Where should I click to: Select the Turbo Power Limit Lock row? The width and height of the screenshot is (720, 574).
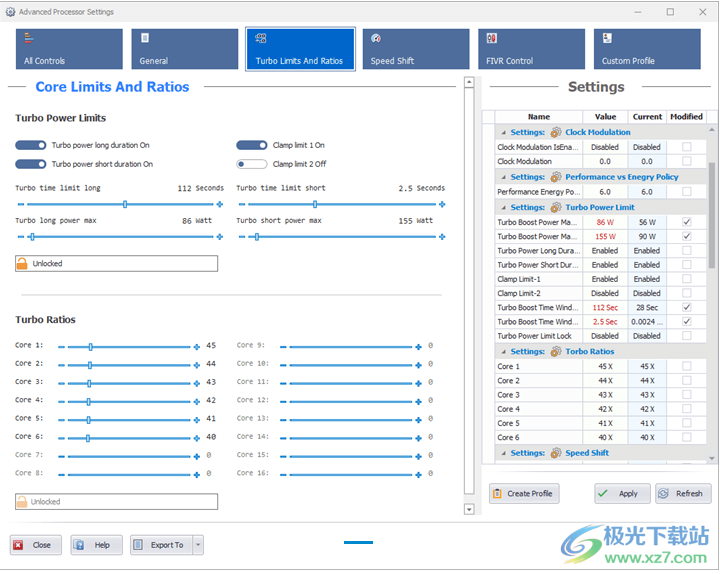pos(601,336)
